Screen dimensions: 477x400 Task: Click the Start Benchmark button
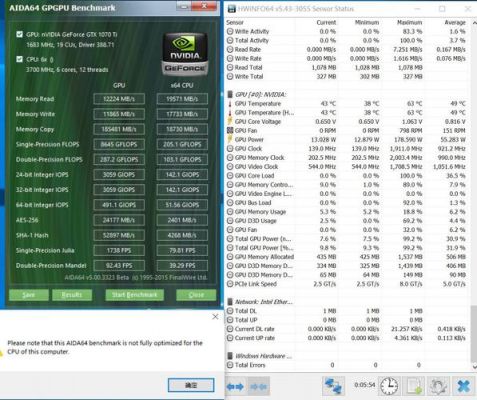(135, 295)
